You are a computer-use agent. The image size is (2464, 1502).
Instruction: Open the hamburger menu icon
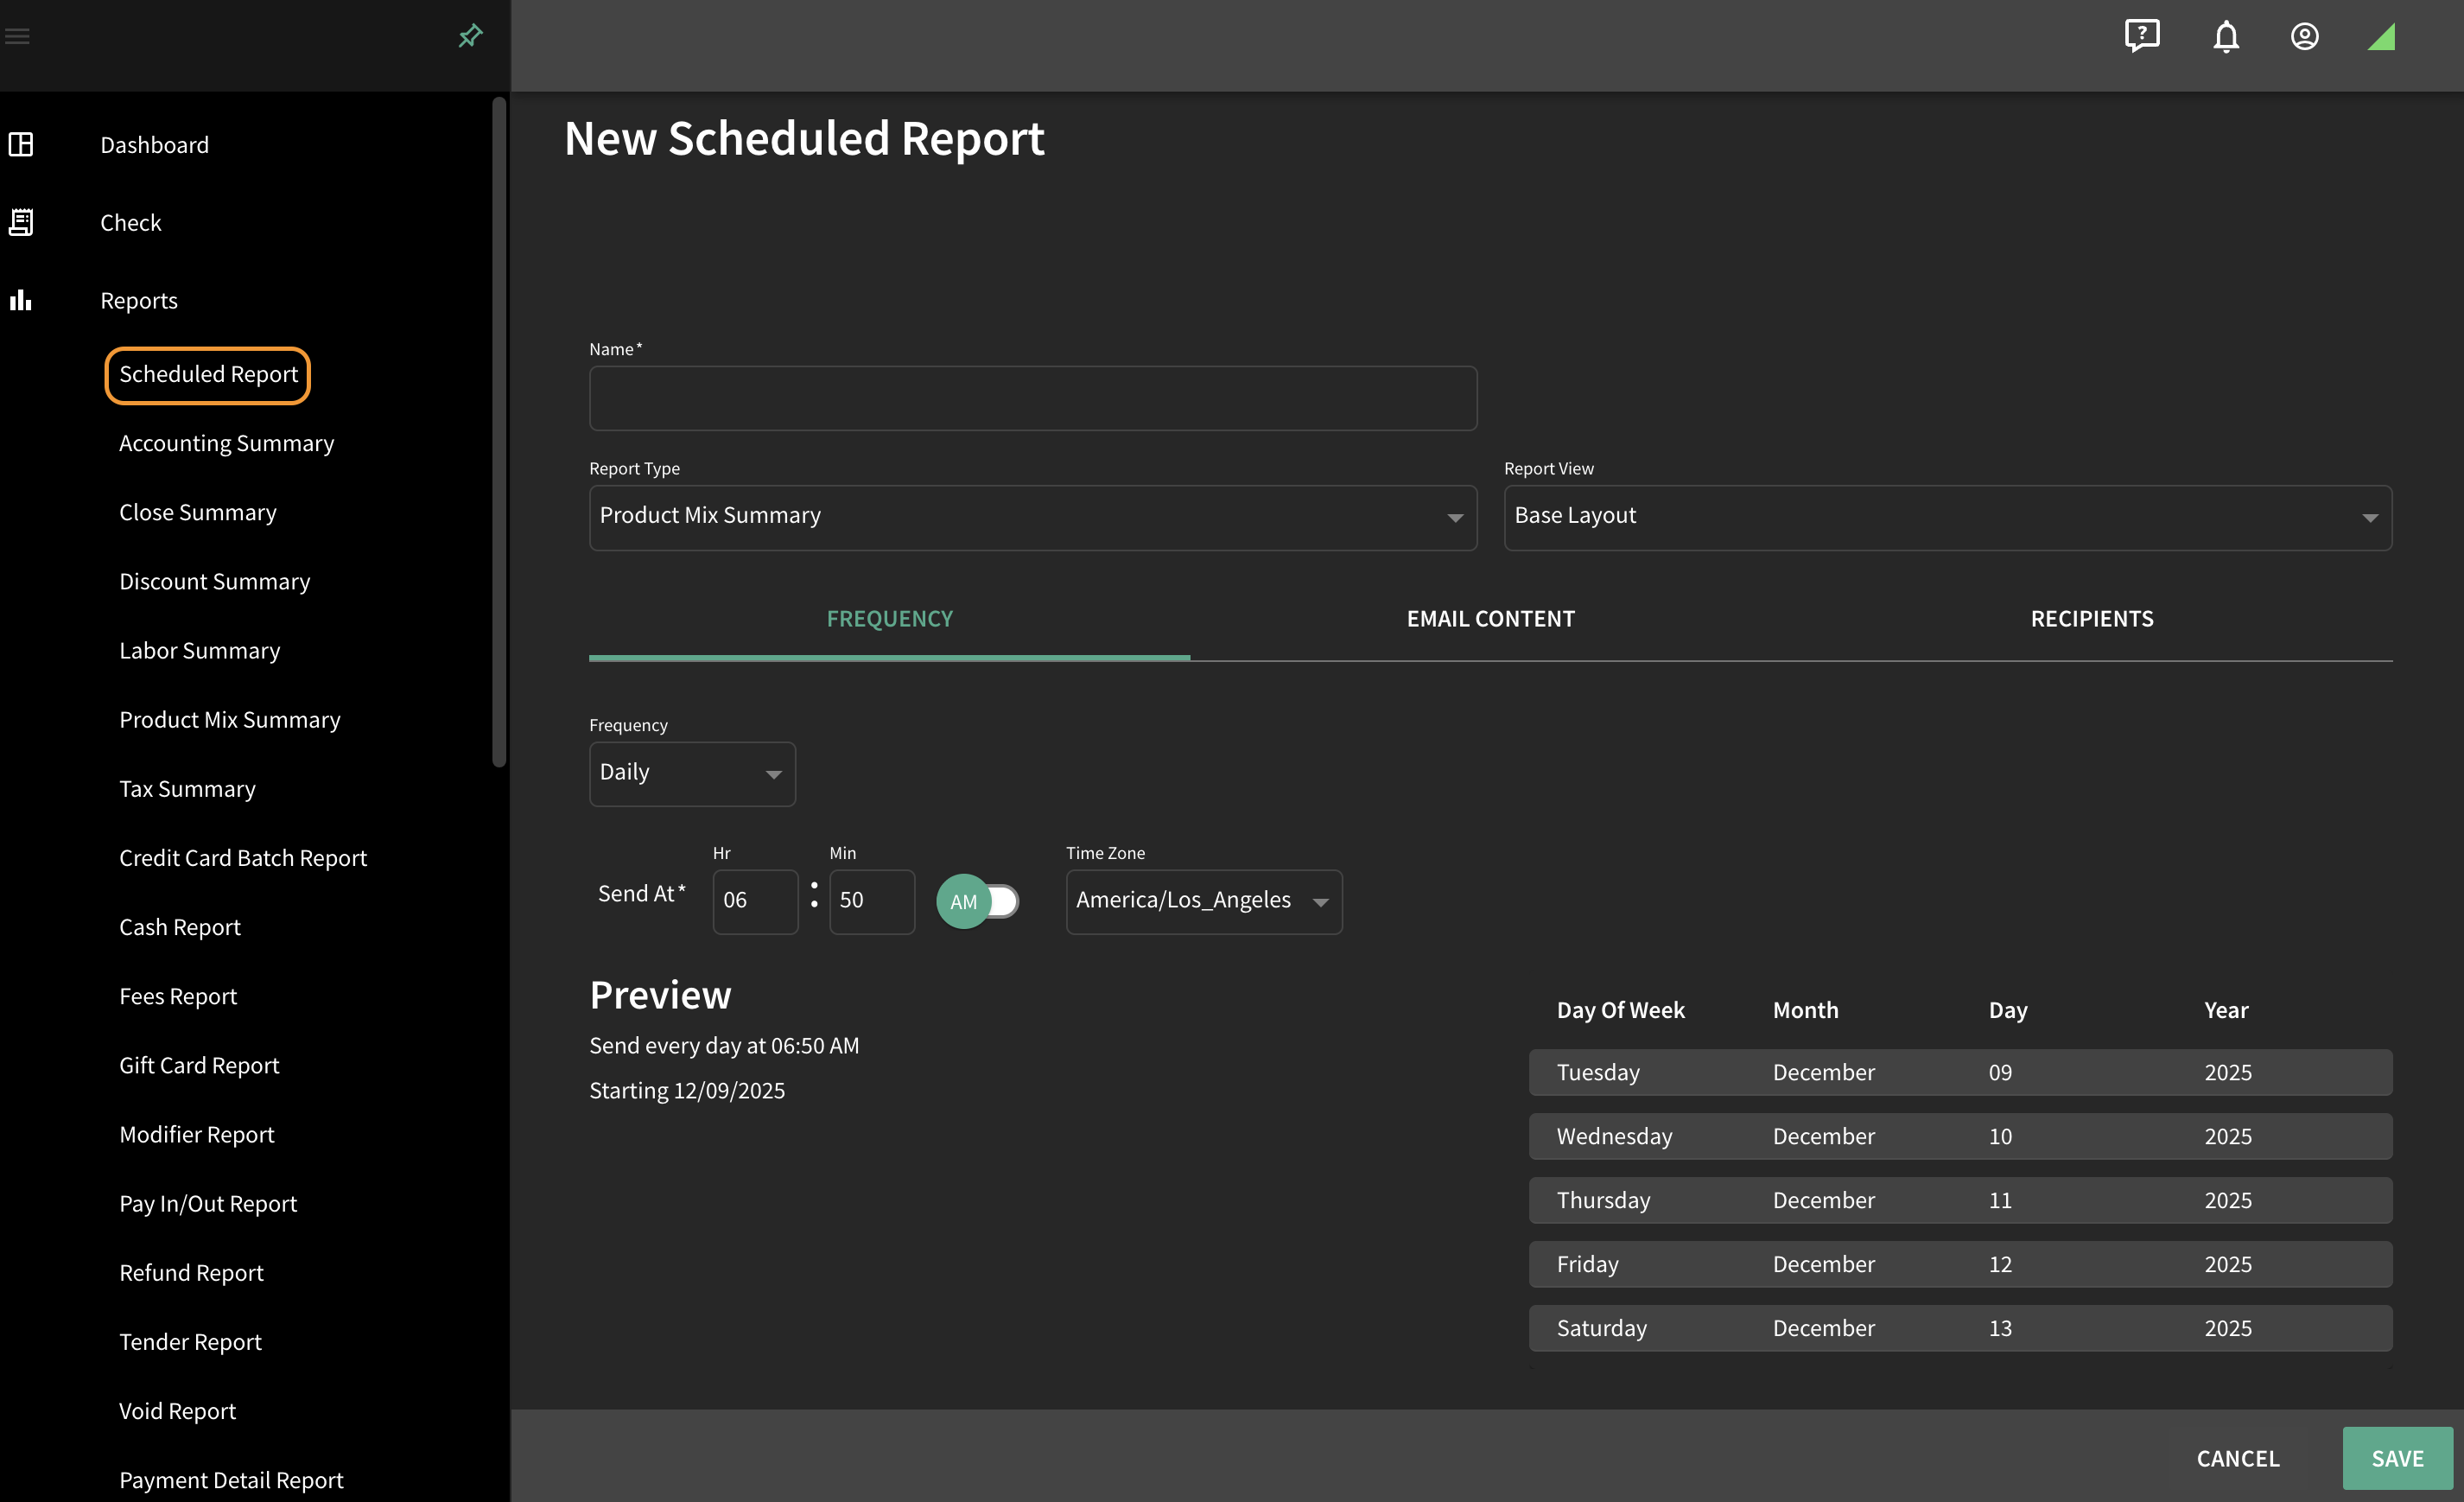pyautogui.click(x=17, y=36)
